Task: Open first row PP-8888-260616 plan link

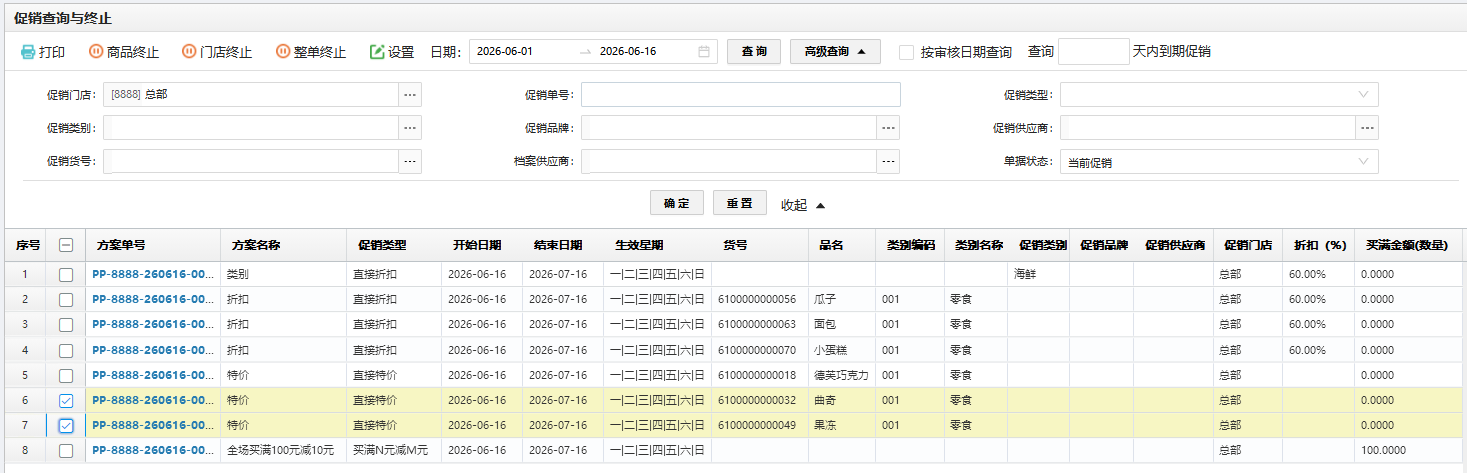Action: point(153,274)
